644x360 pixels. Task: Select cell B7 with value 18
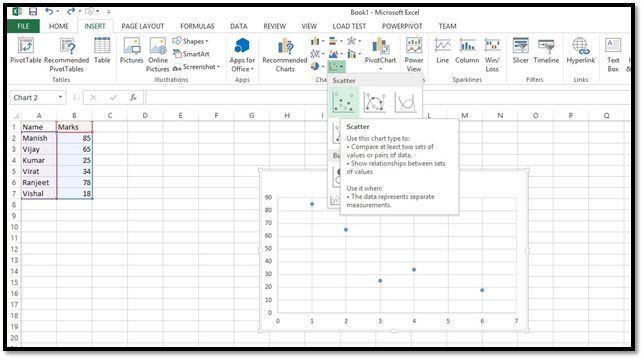click(x=74, y=193)
